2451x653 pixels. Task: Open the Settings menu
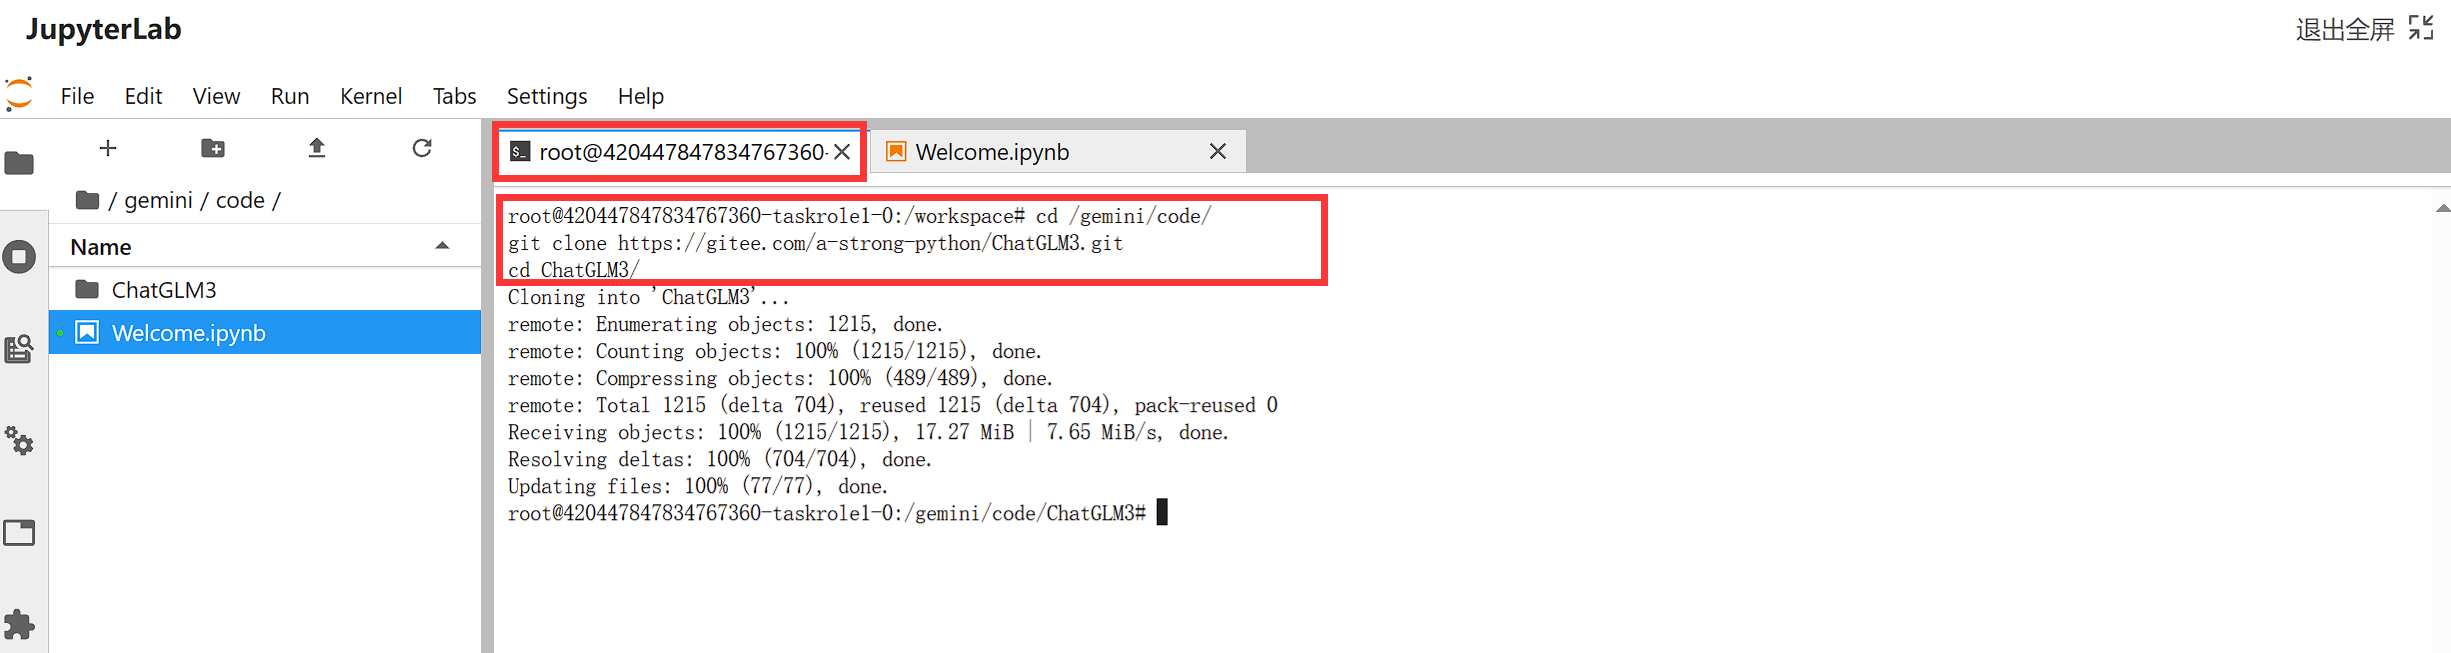[x=547, y=96]
